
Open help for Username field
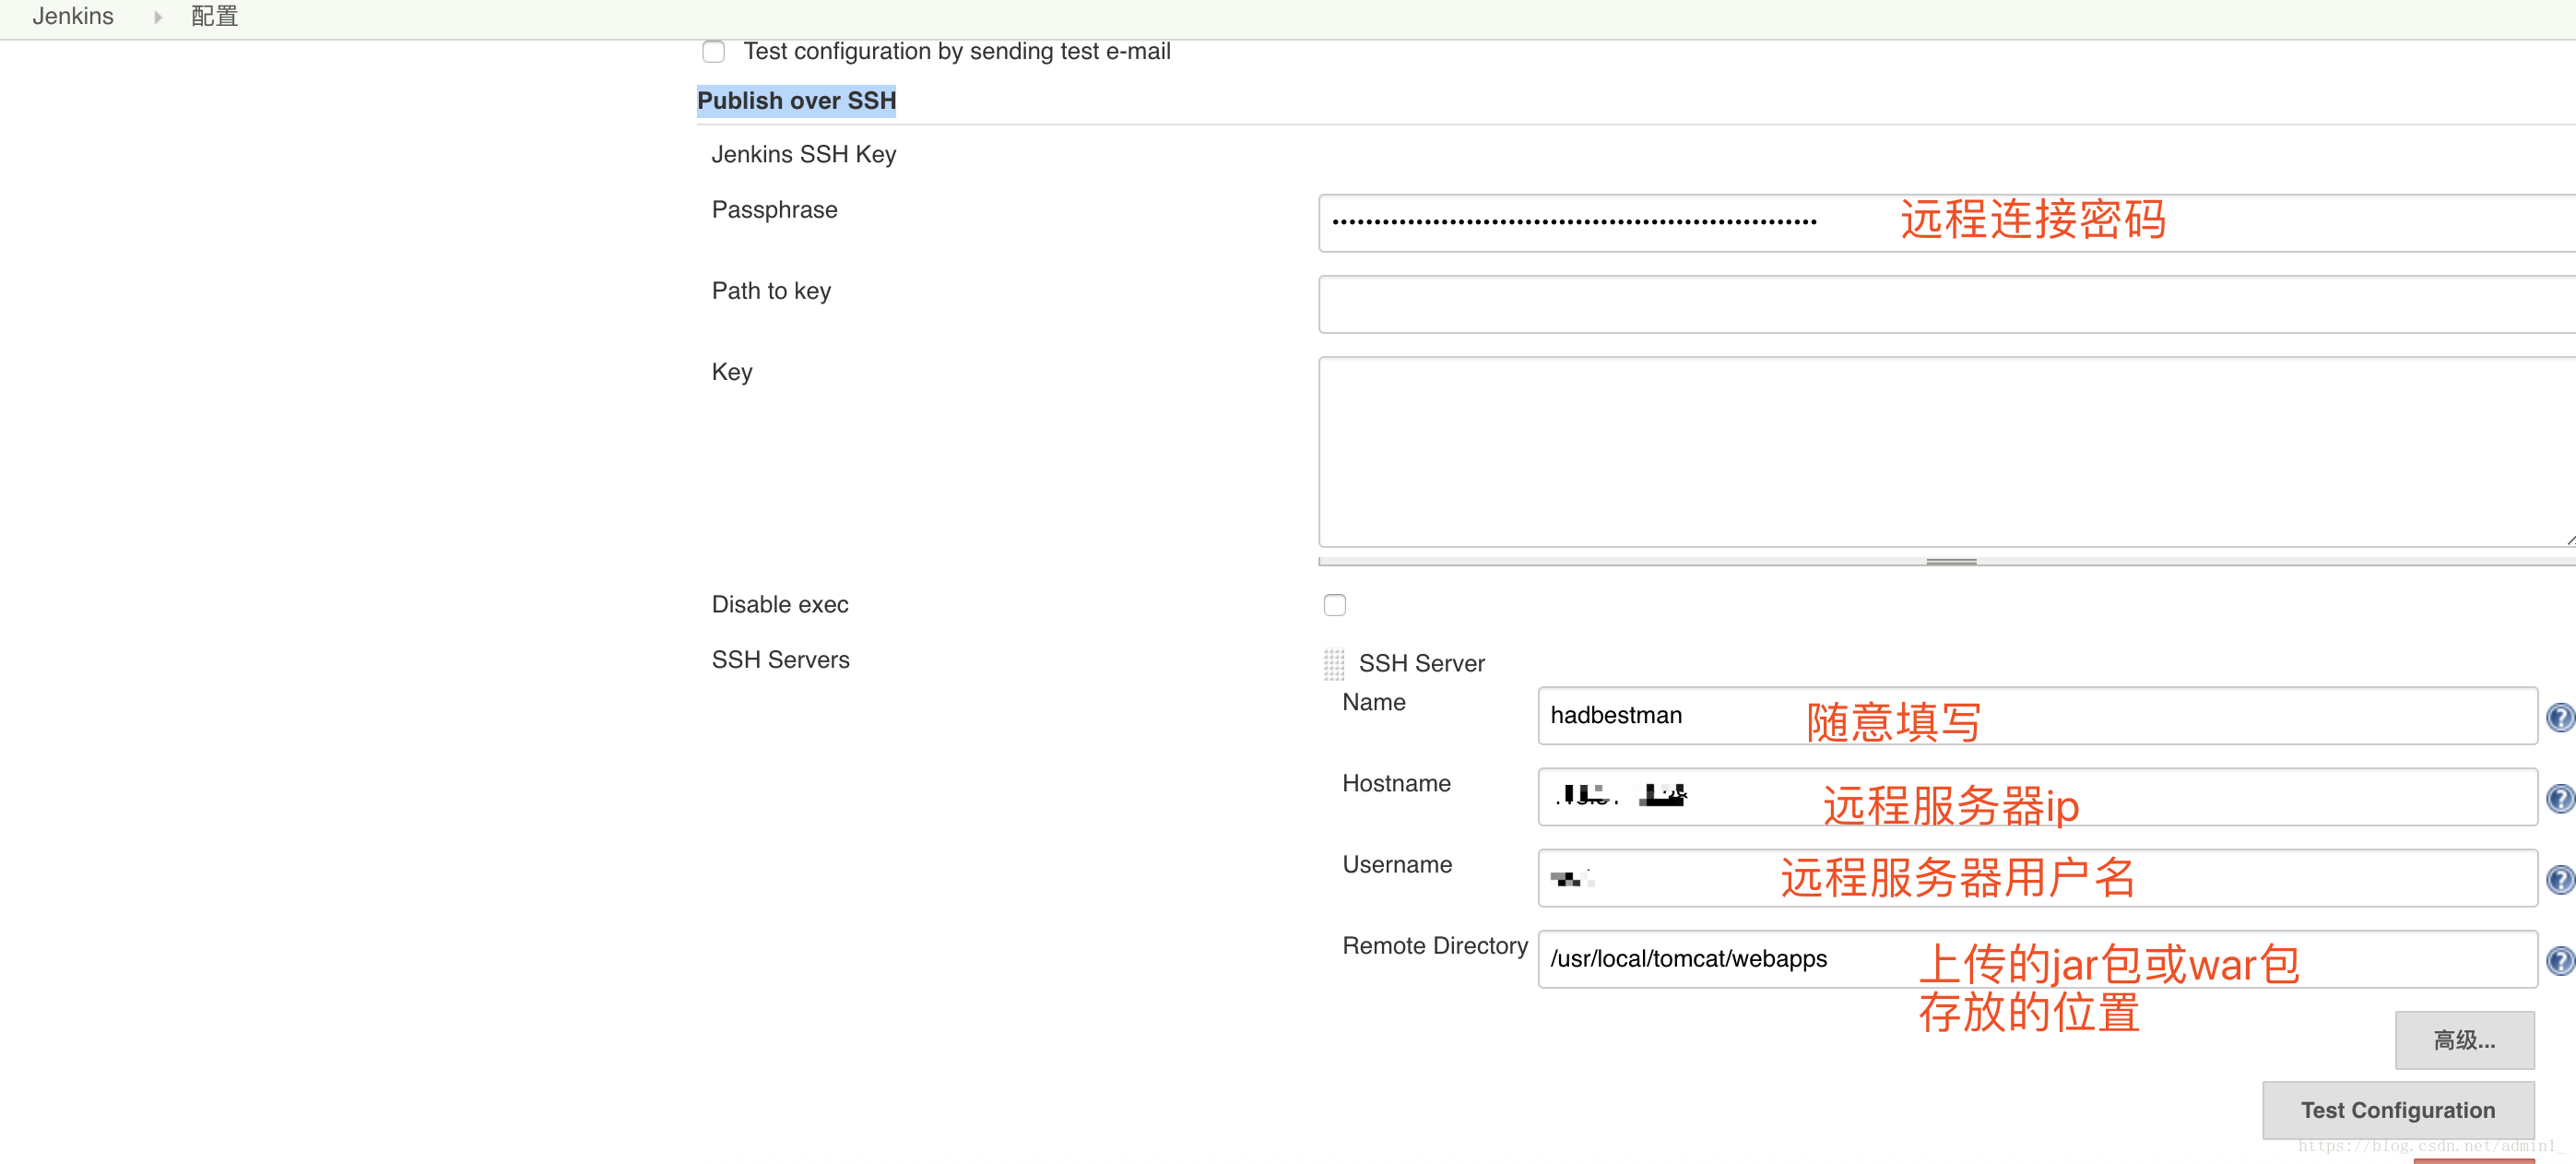(x=2560, y=879)
